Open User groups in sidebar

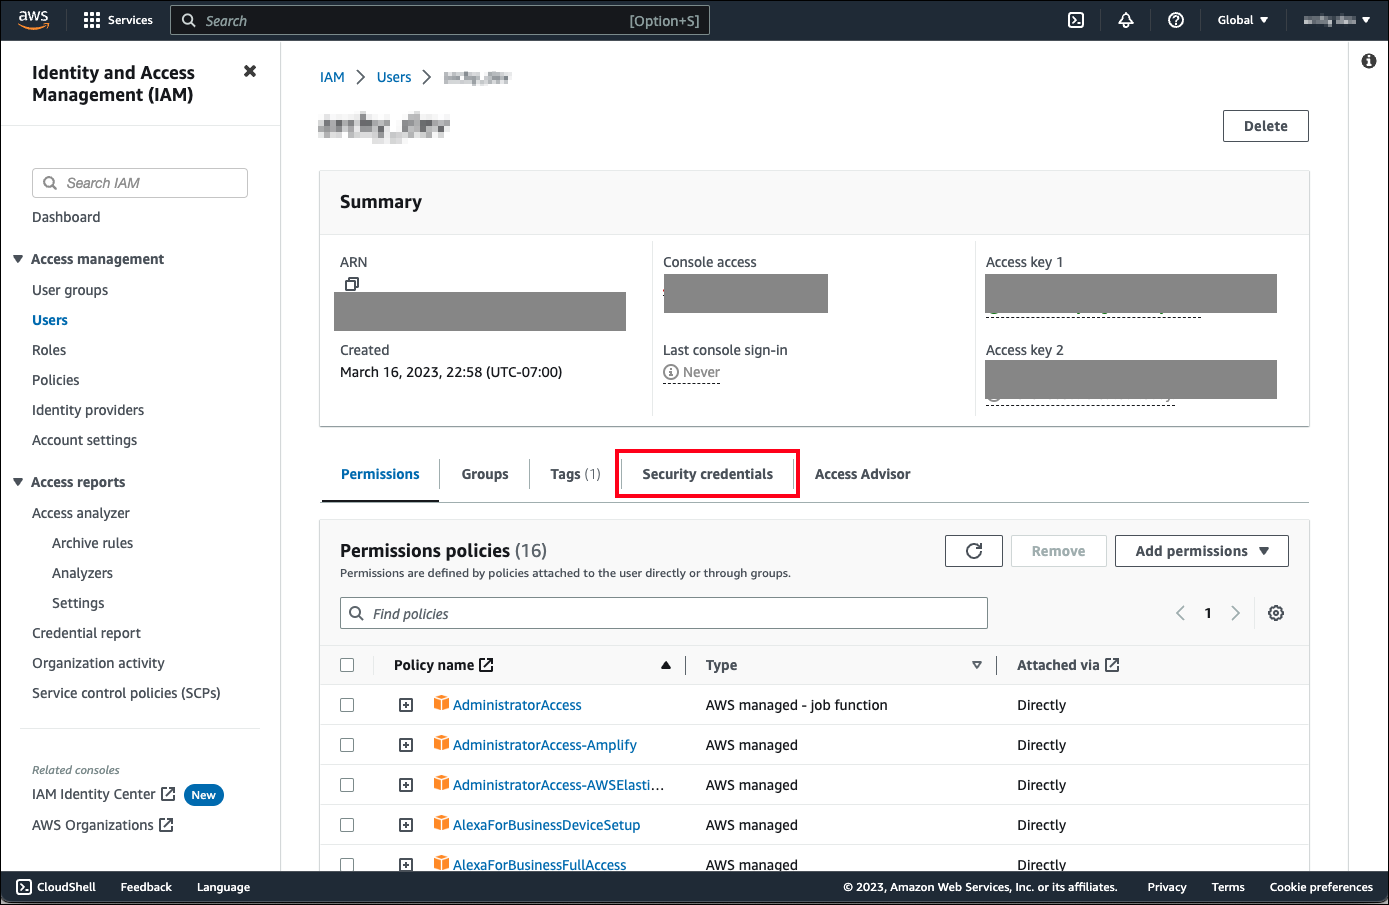70,290
